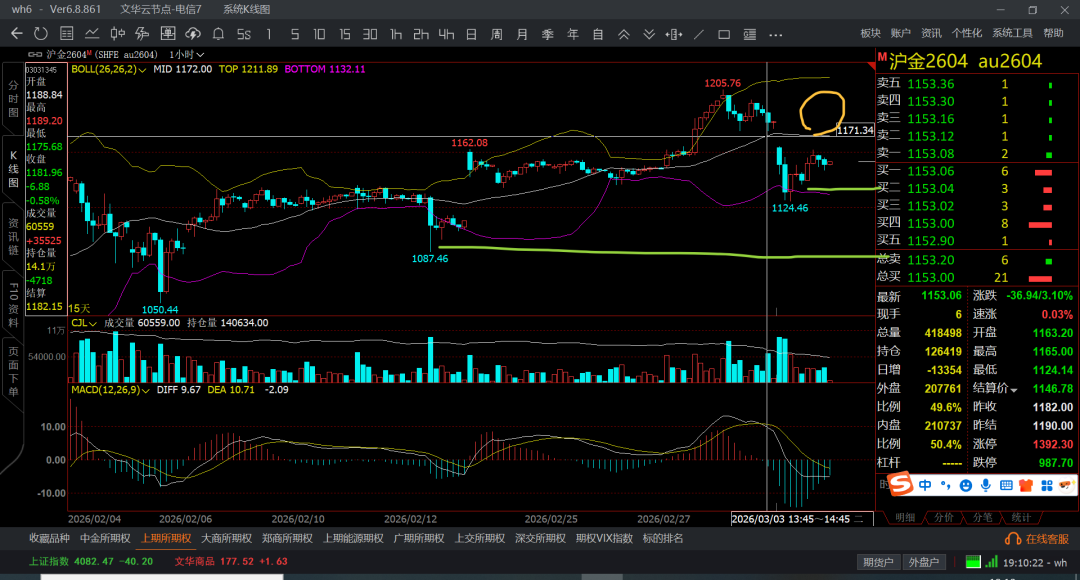Open the 板块 menu
The width and height of the screenshot is (1080, 580).
[871, 33]
